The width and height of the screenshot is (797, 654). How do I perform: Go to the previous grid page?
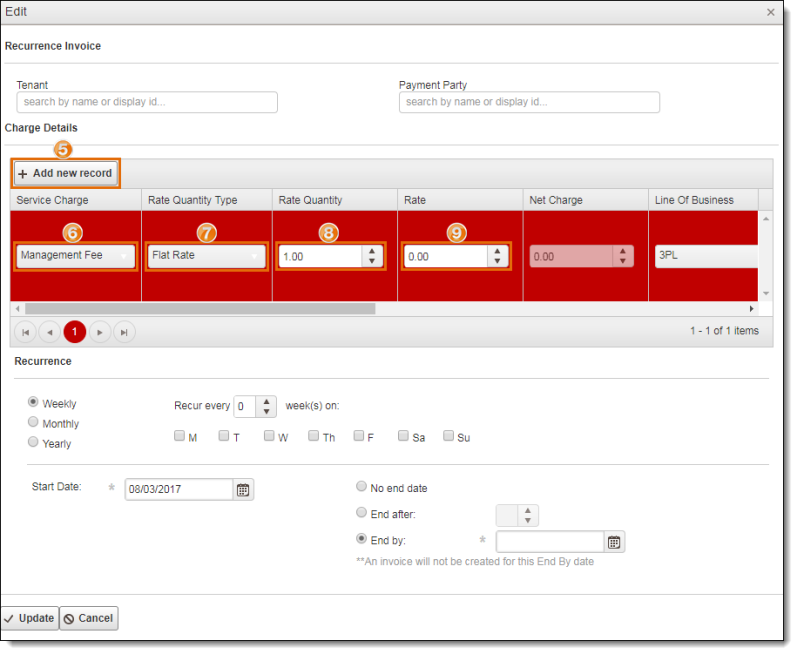click(50, 332)
